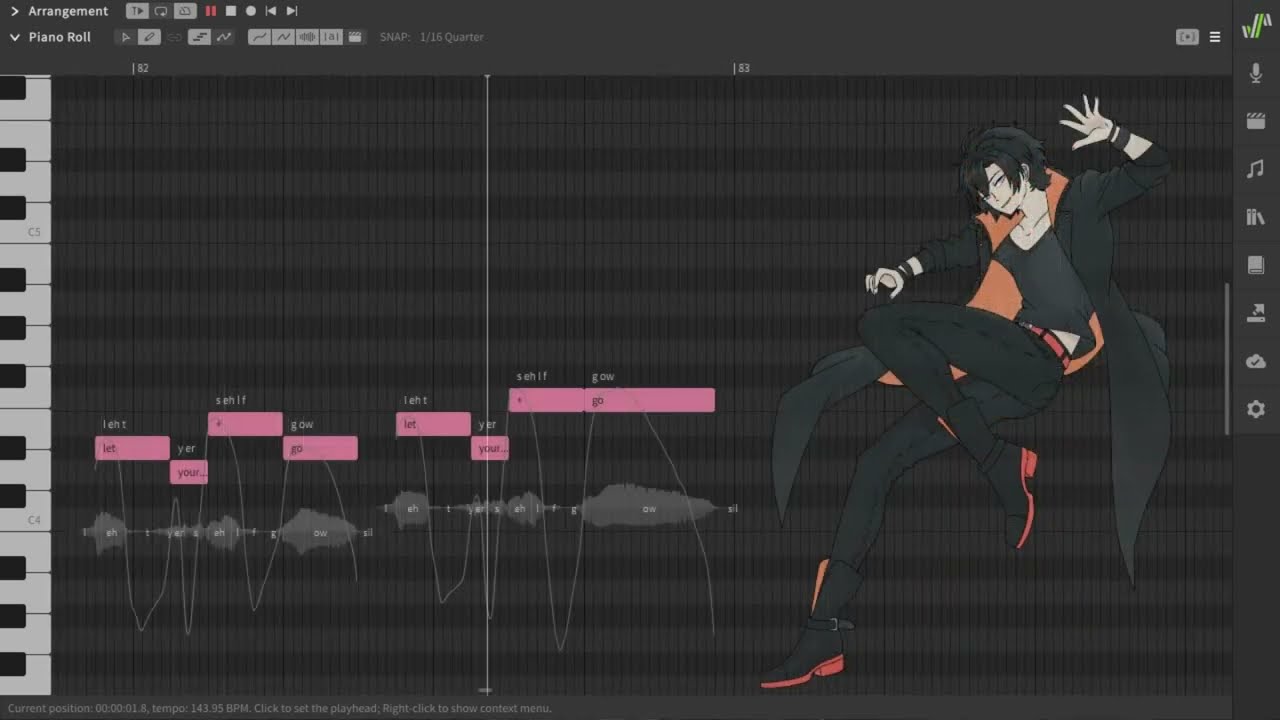Click the first small 'ow' waveform segment
The image size is (1280, 720).
[320, 532]
